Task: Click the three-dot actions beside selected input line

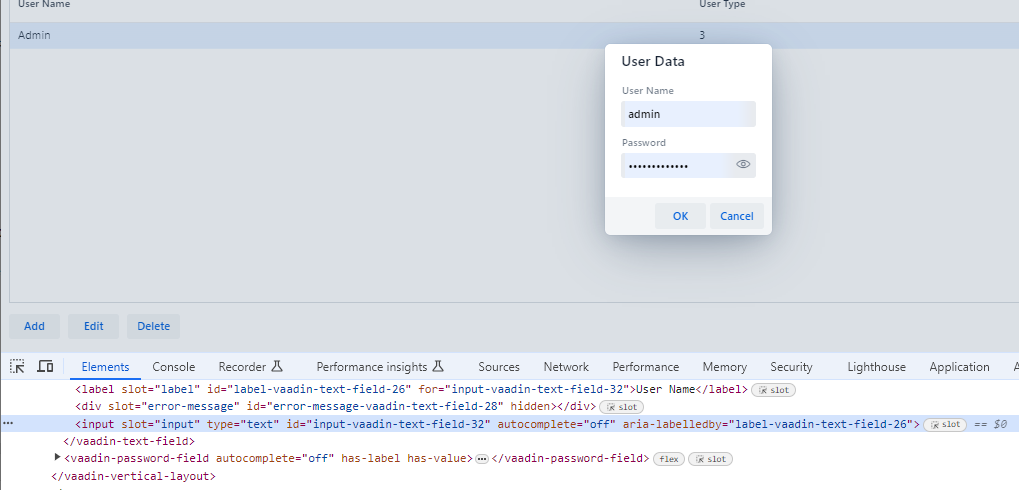Action: point(8,424)
